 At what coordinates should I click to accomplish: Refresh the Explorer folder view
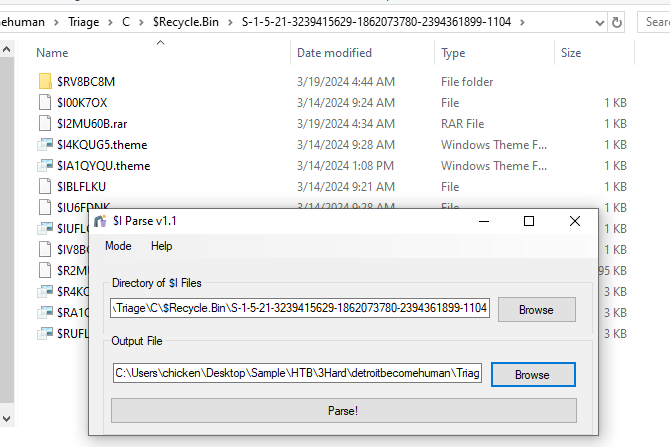click(618, 21)
